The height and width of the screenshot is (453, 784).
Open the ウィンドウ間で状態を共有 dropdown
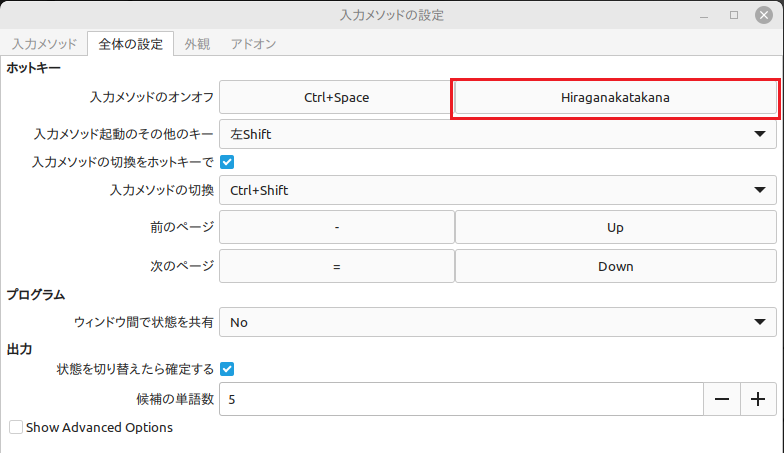pyautogui.click(x=498, y=322)
